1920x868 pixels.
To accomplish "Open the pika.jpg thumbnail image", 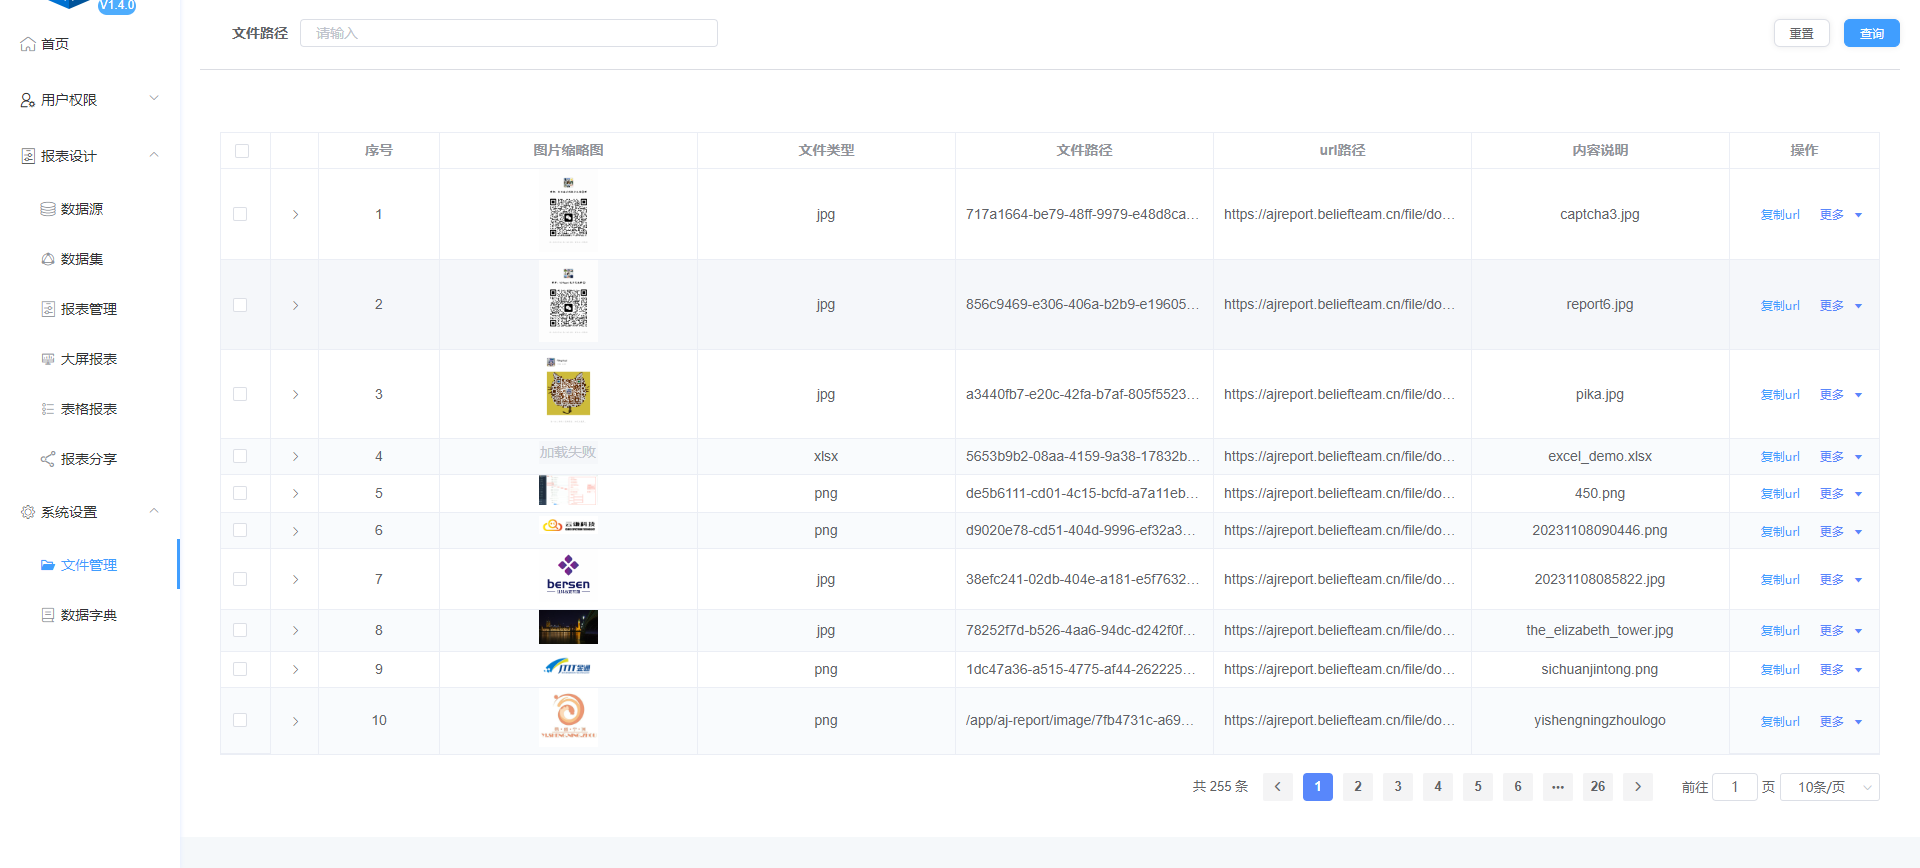I will point(568,390).
